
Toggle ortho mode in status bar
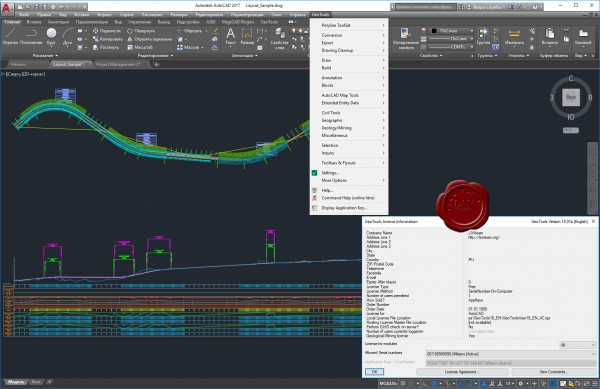[x=425, y=383]
